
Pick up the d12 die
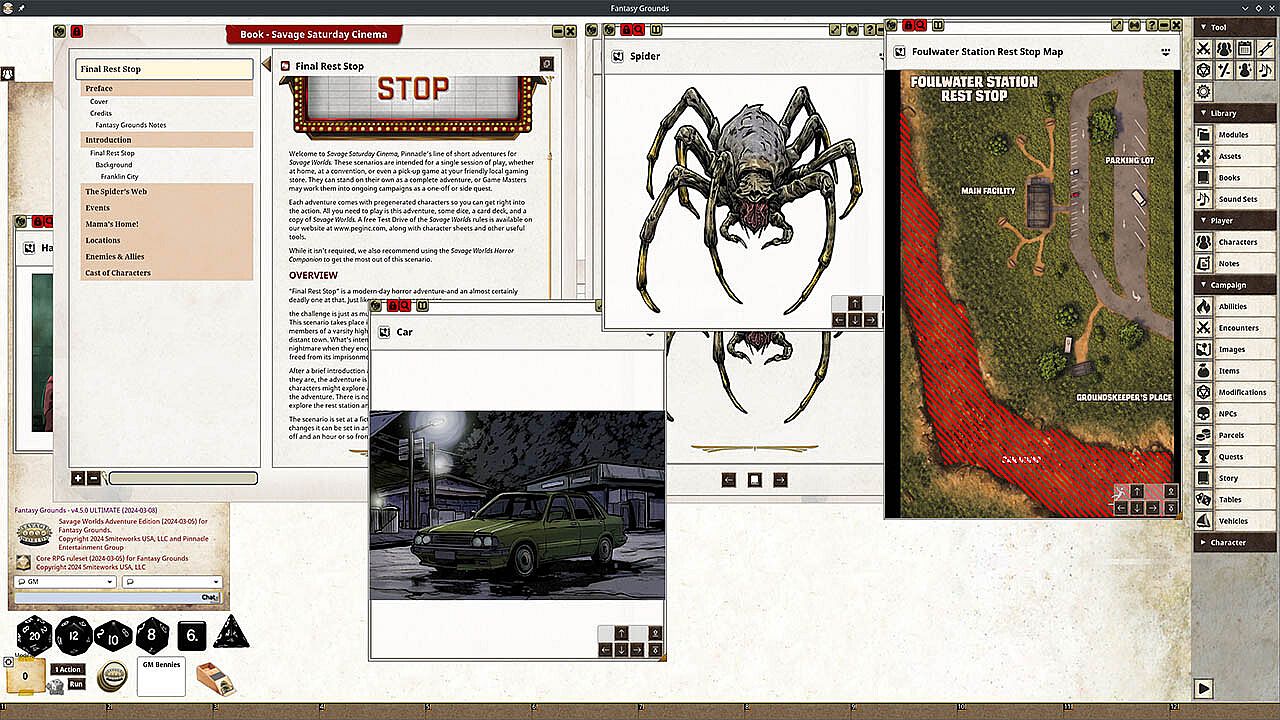pos(74,635)
